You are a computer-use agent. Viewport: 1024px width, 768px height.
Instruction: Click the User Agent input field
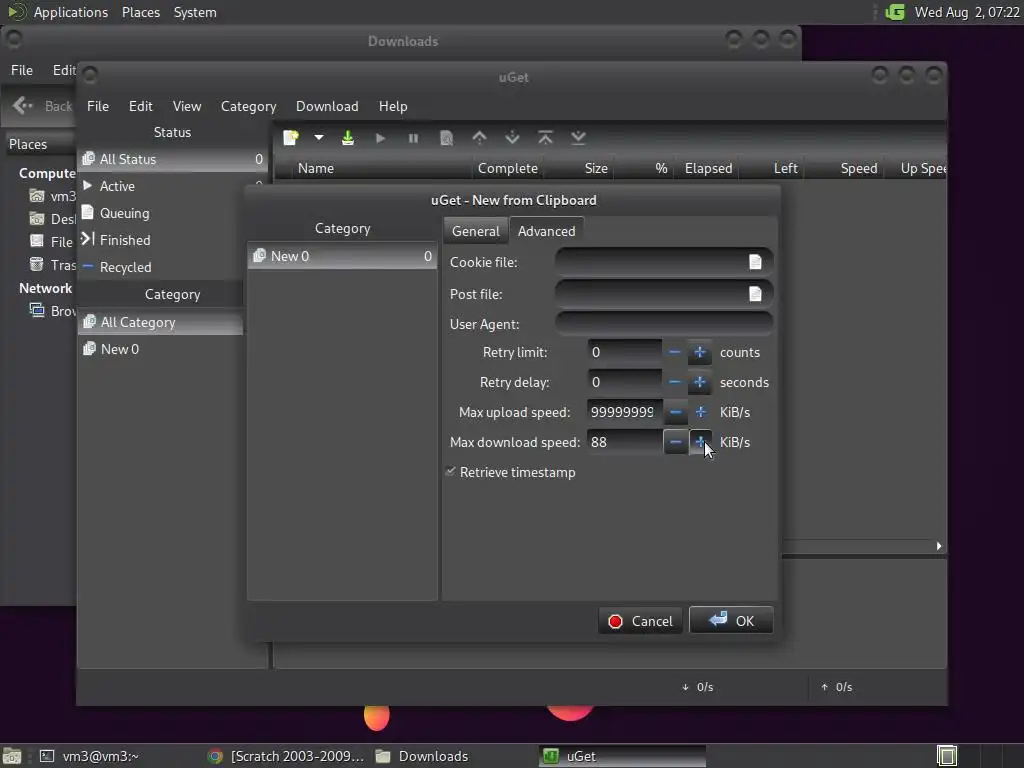664,324
